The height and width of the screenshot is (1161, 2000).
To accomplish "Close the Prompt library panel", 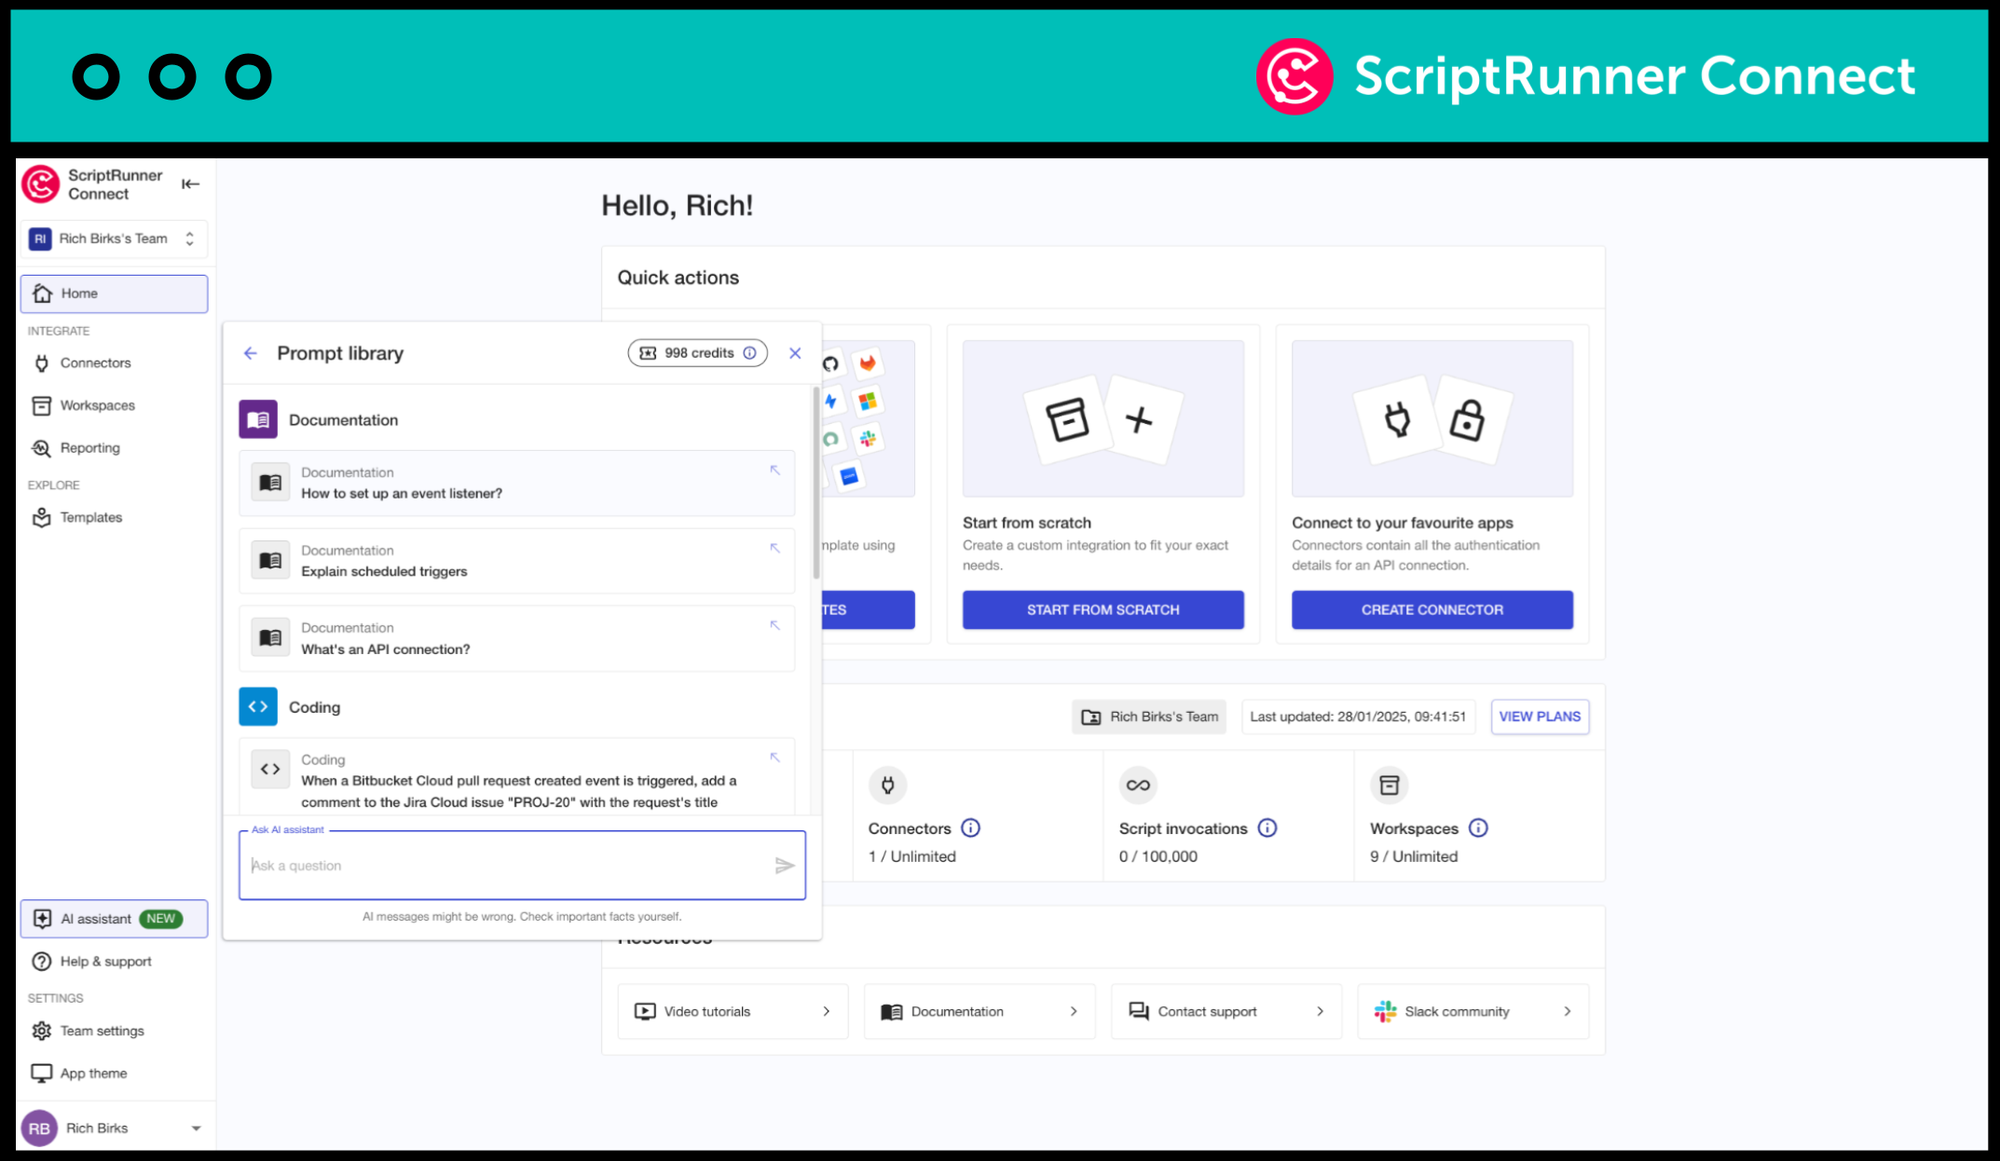I will (795, 353).
